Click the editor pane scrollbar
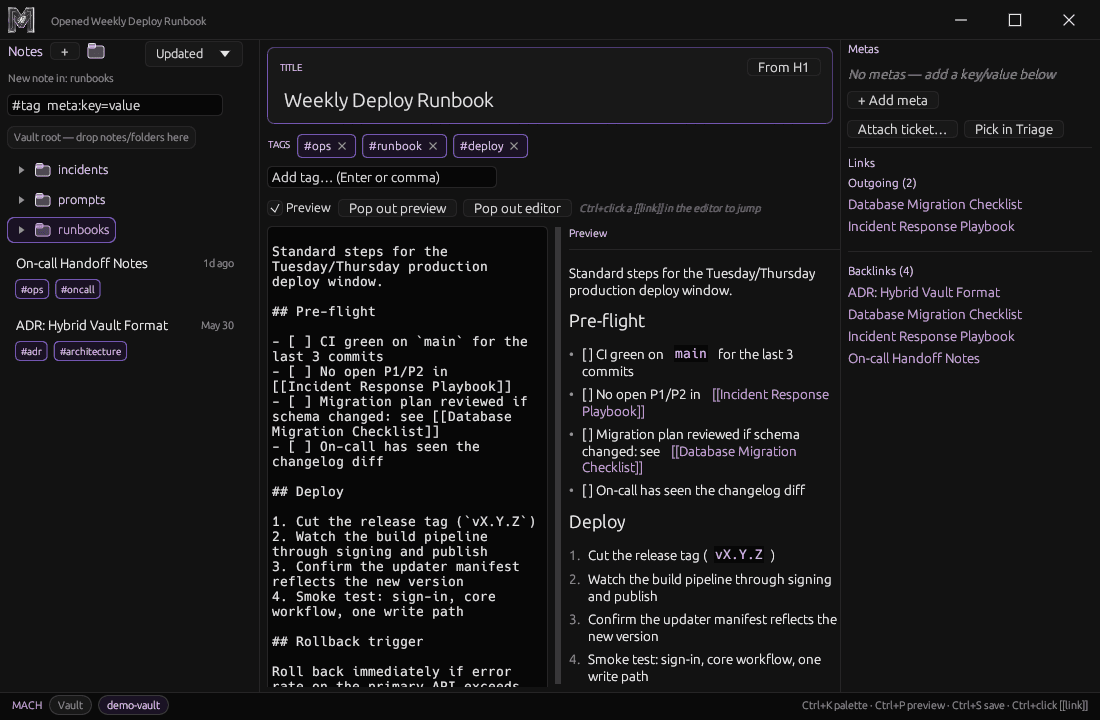 tap(558, 455)
